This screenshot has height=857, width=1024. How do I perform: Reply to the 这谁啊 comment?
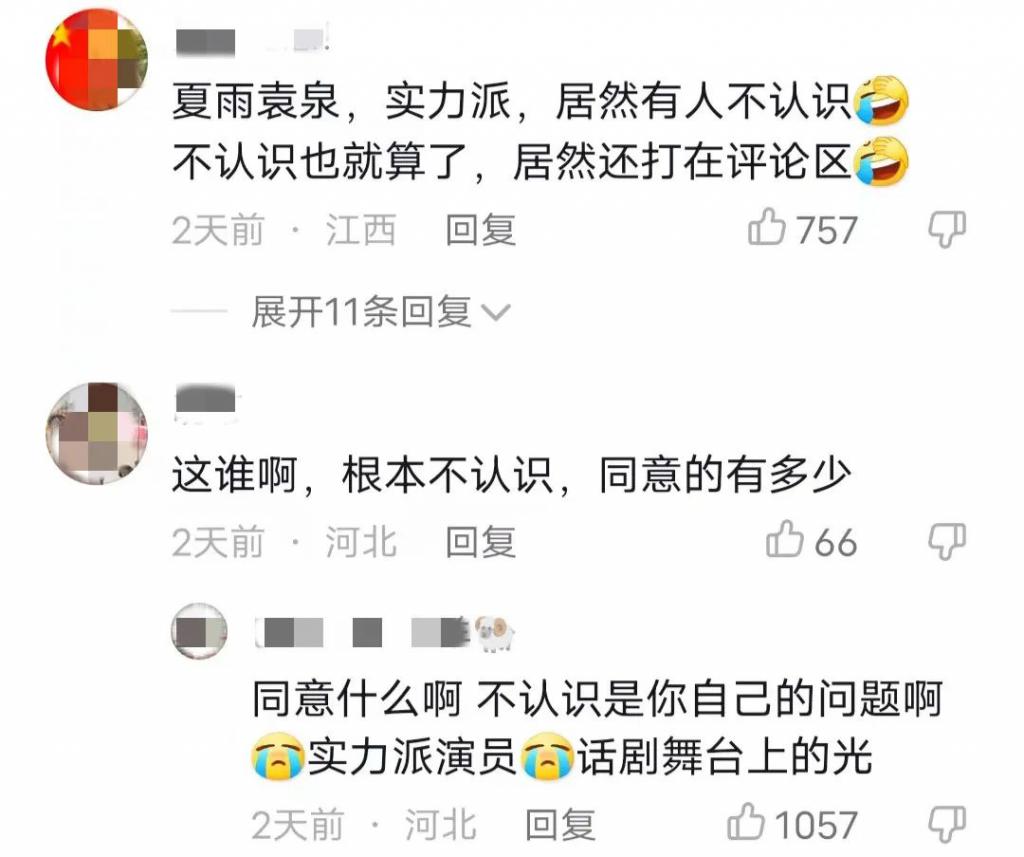click(481, 542)
